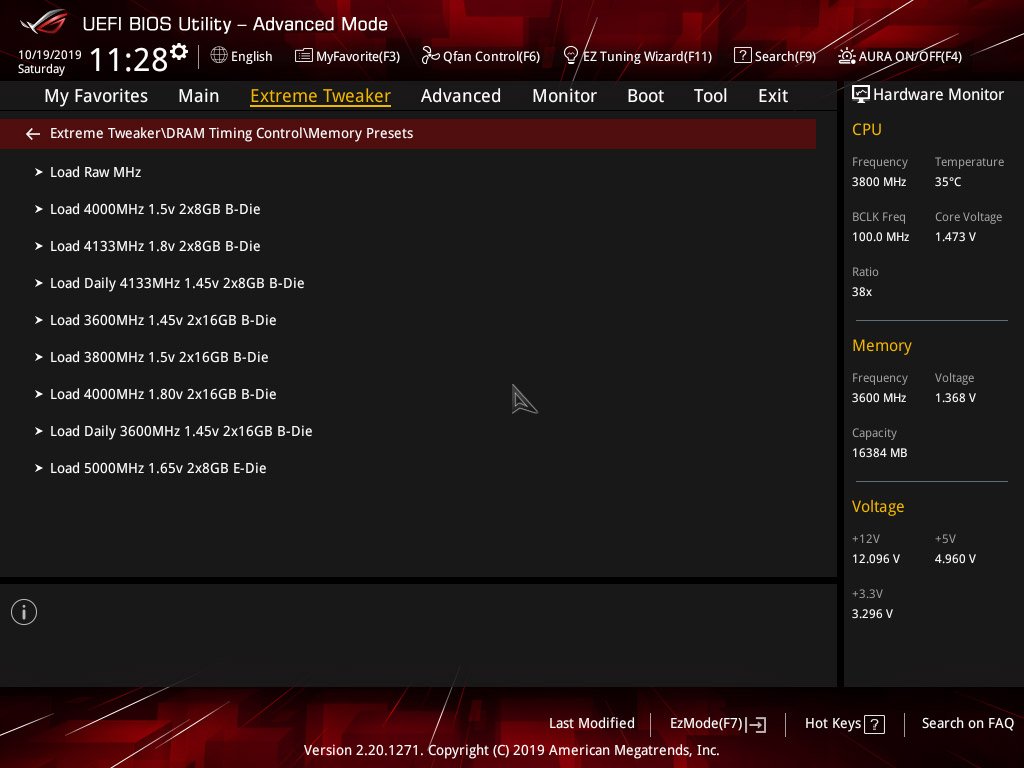The image size is (1024, 768).
Task: Go back using the left arrow icon
Action: click(33, 134)
